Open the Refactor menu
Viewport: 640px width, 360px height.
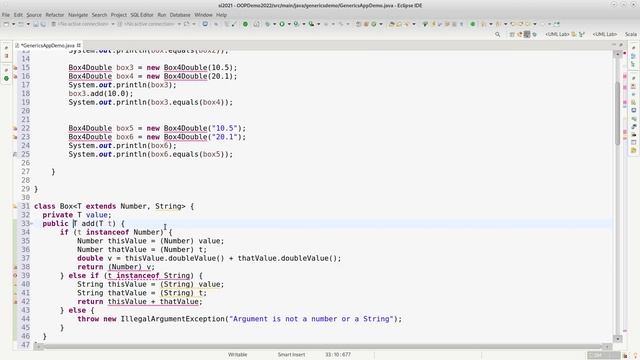55,15
